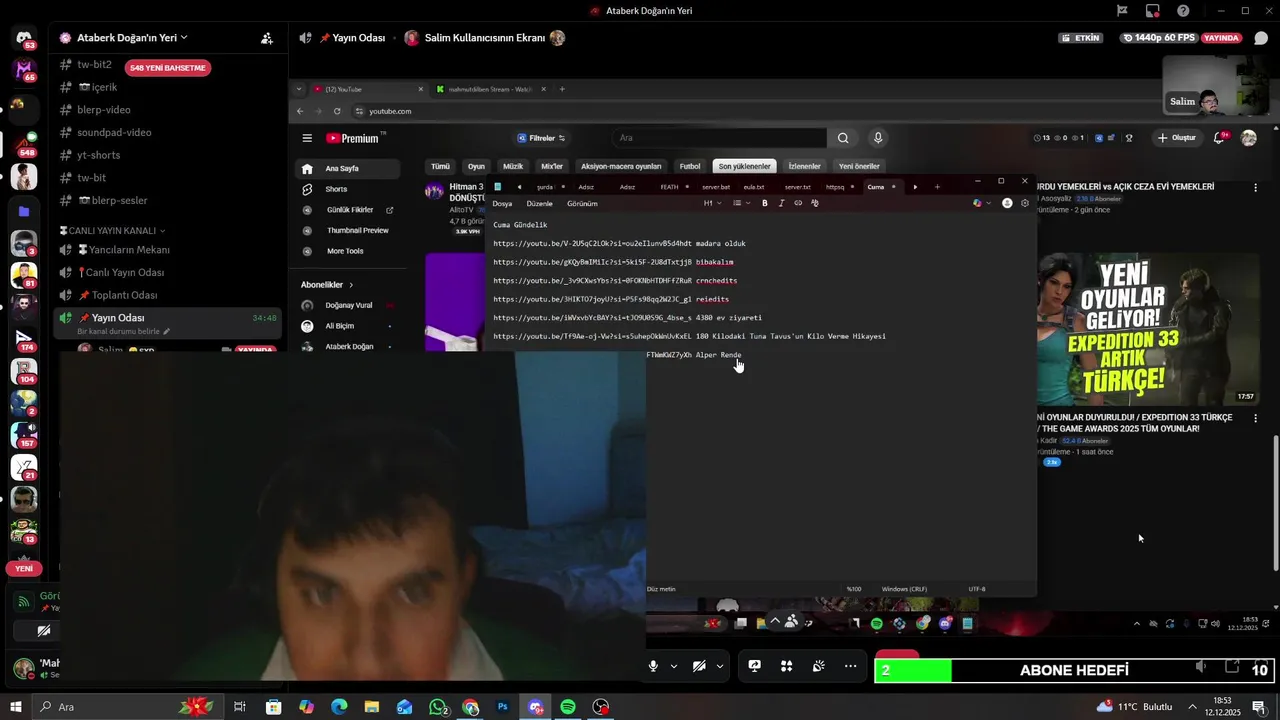Select the Müzik filter chip
Image resolution: width=1280 pixels, height=720 pixels.
(x=513, y=166)
